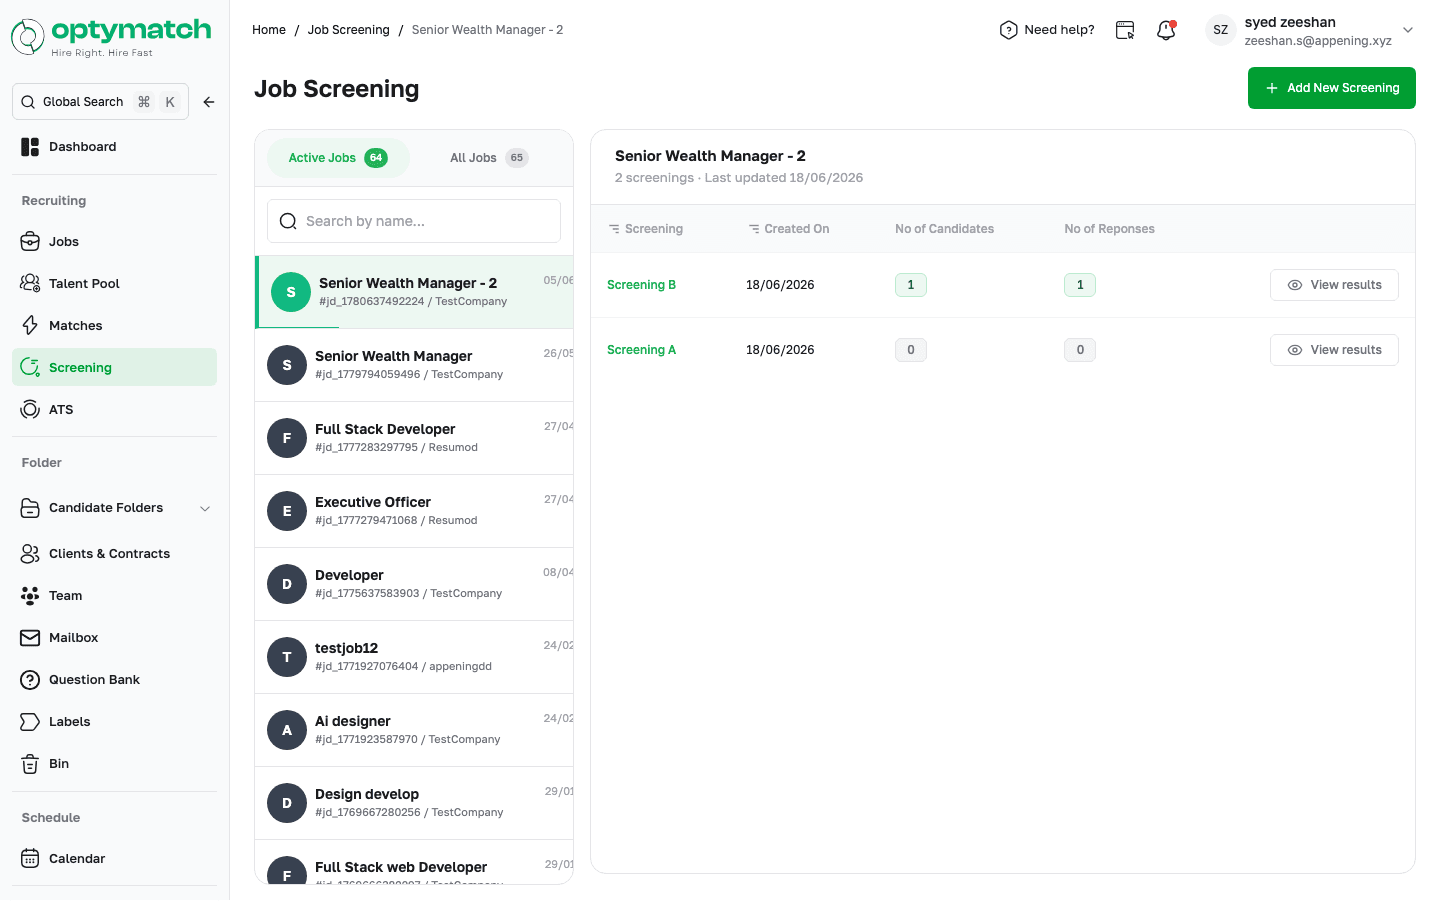Sort by Created On column
Screen dimensions: 1440x909
(x=788, y=229)
